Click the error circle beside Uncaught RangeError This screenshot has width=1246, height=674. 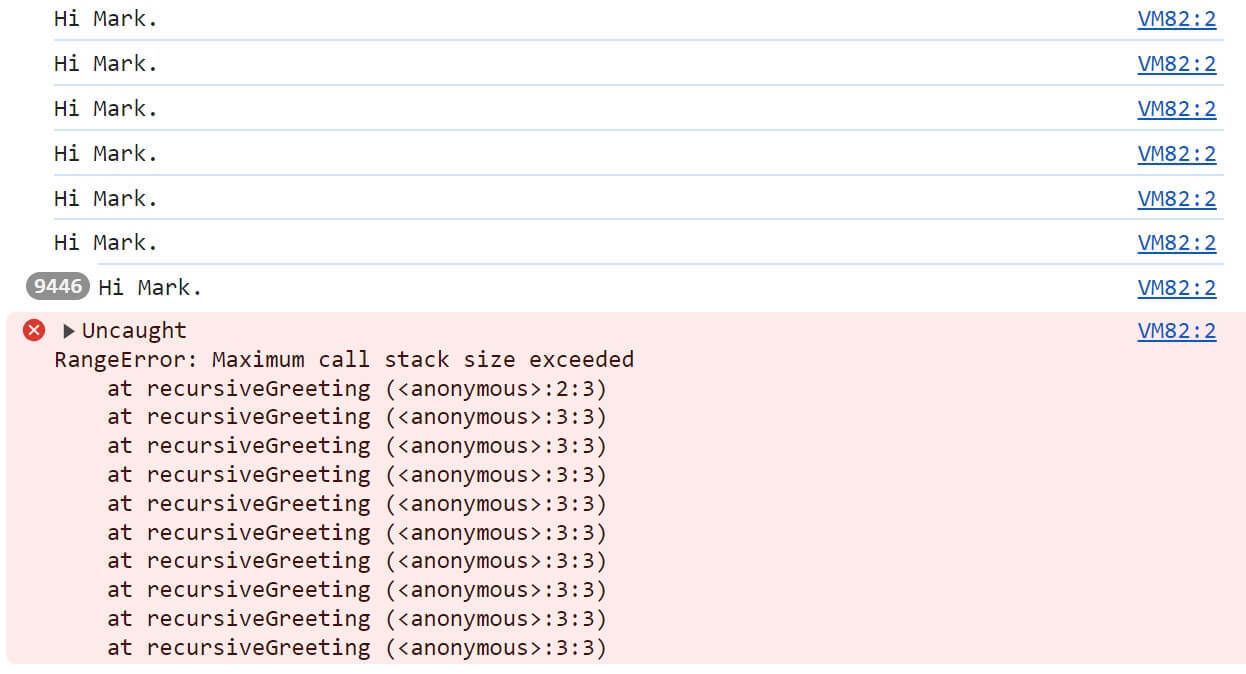click(x=33, y=330)
